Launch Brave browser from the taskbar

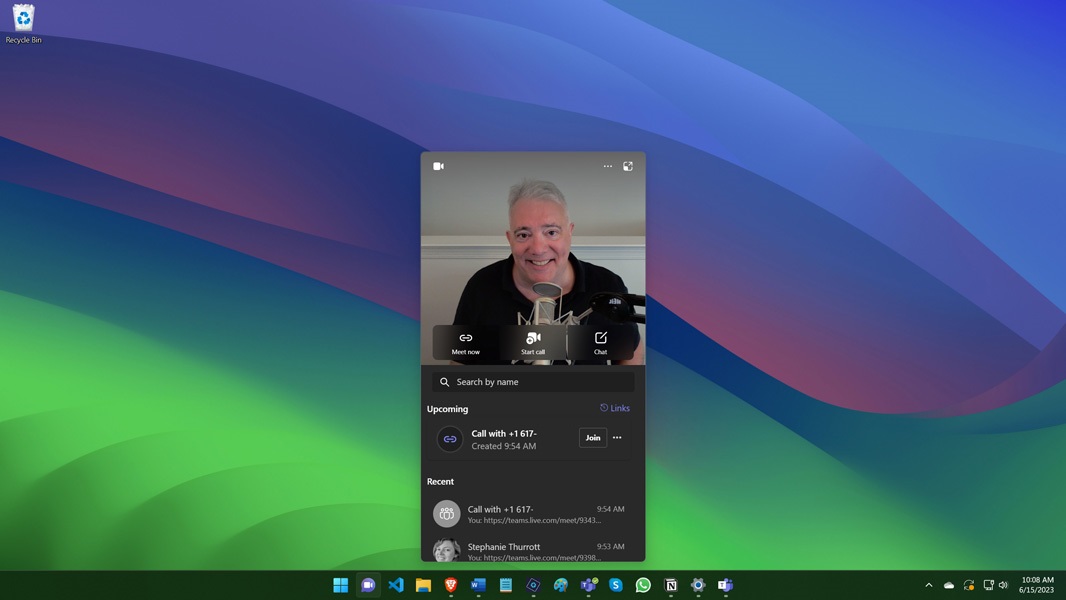pos(451,585)
